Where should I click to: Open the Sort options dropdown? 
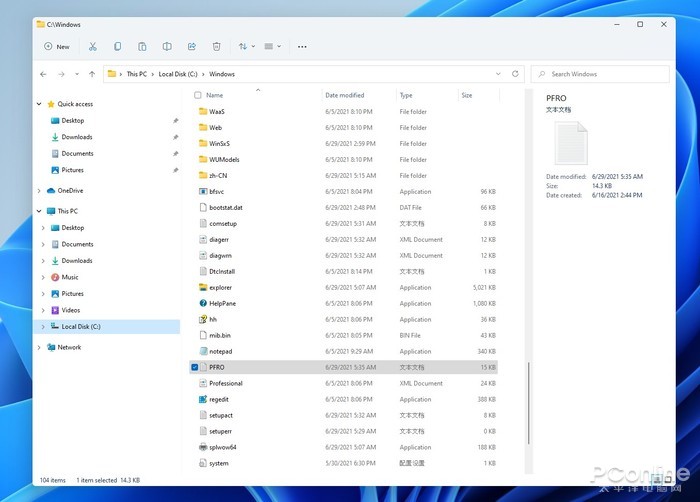click(246, 46)
